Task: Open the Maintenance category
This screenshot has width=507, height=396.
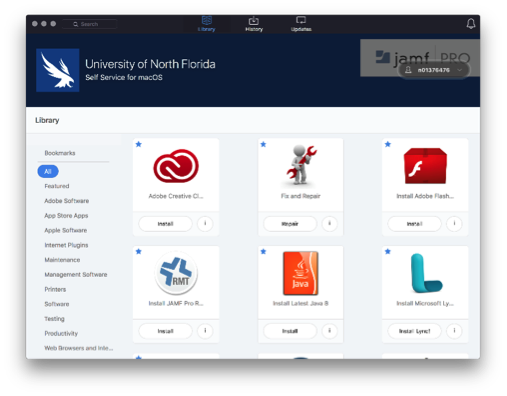Action: [62, 260]
